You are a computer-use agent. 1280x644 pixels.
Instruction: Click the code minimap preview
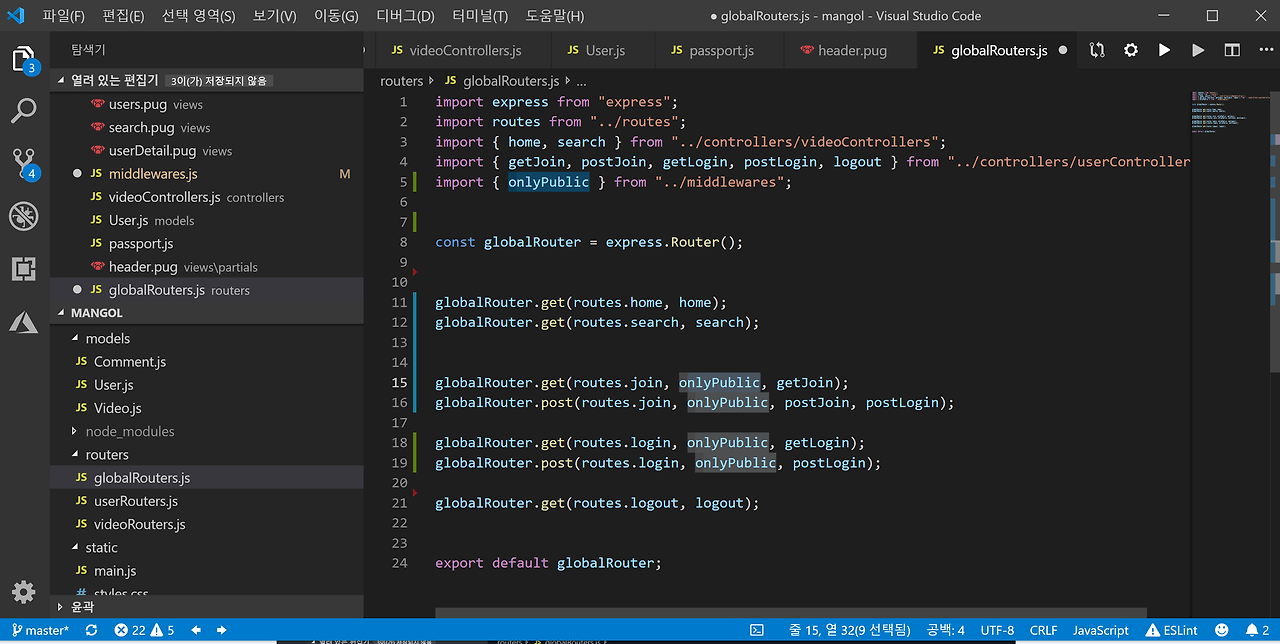tap(1229, 110)
